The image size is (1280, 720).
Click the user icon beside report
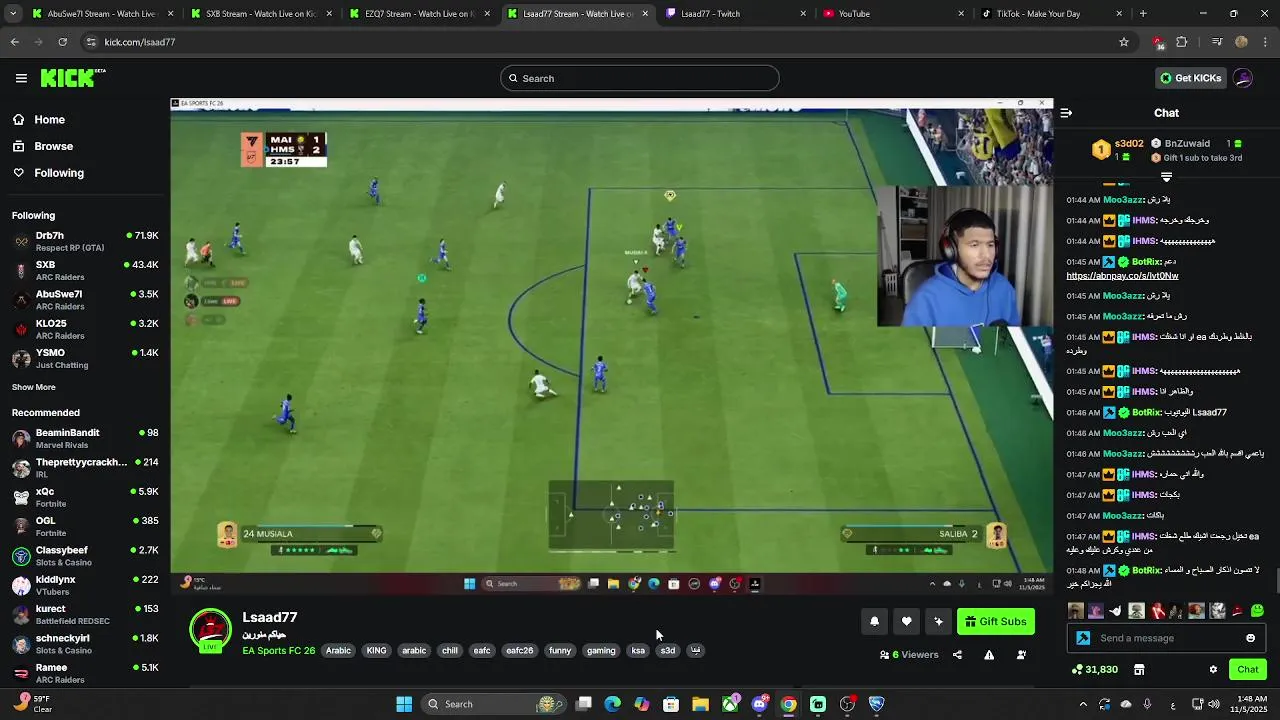[1021, 655]
